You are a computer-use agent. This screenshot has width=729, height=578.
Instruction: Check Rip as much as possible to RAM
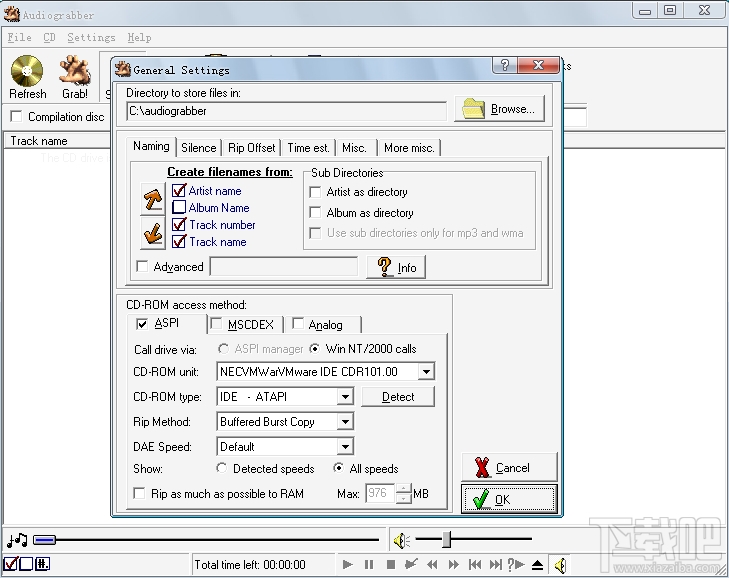coord(139,493)
